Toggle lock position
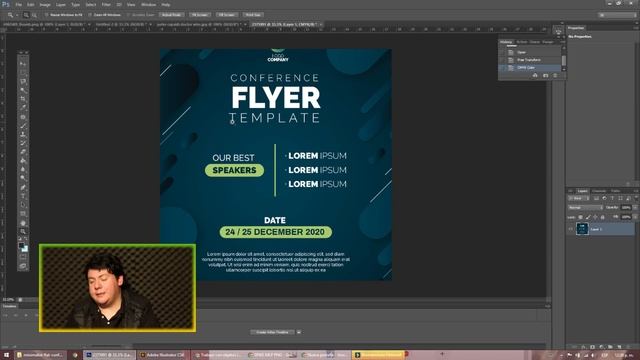The height and width of the screenshot is (360, 640). tap(595, 217)
